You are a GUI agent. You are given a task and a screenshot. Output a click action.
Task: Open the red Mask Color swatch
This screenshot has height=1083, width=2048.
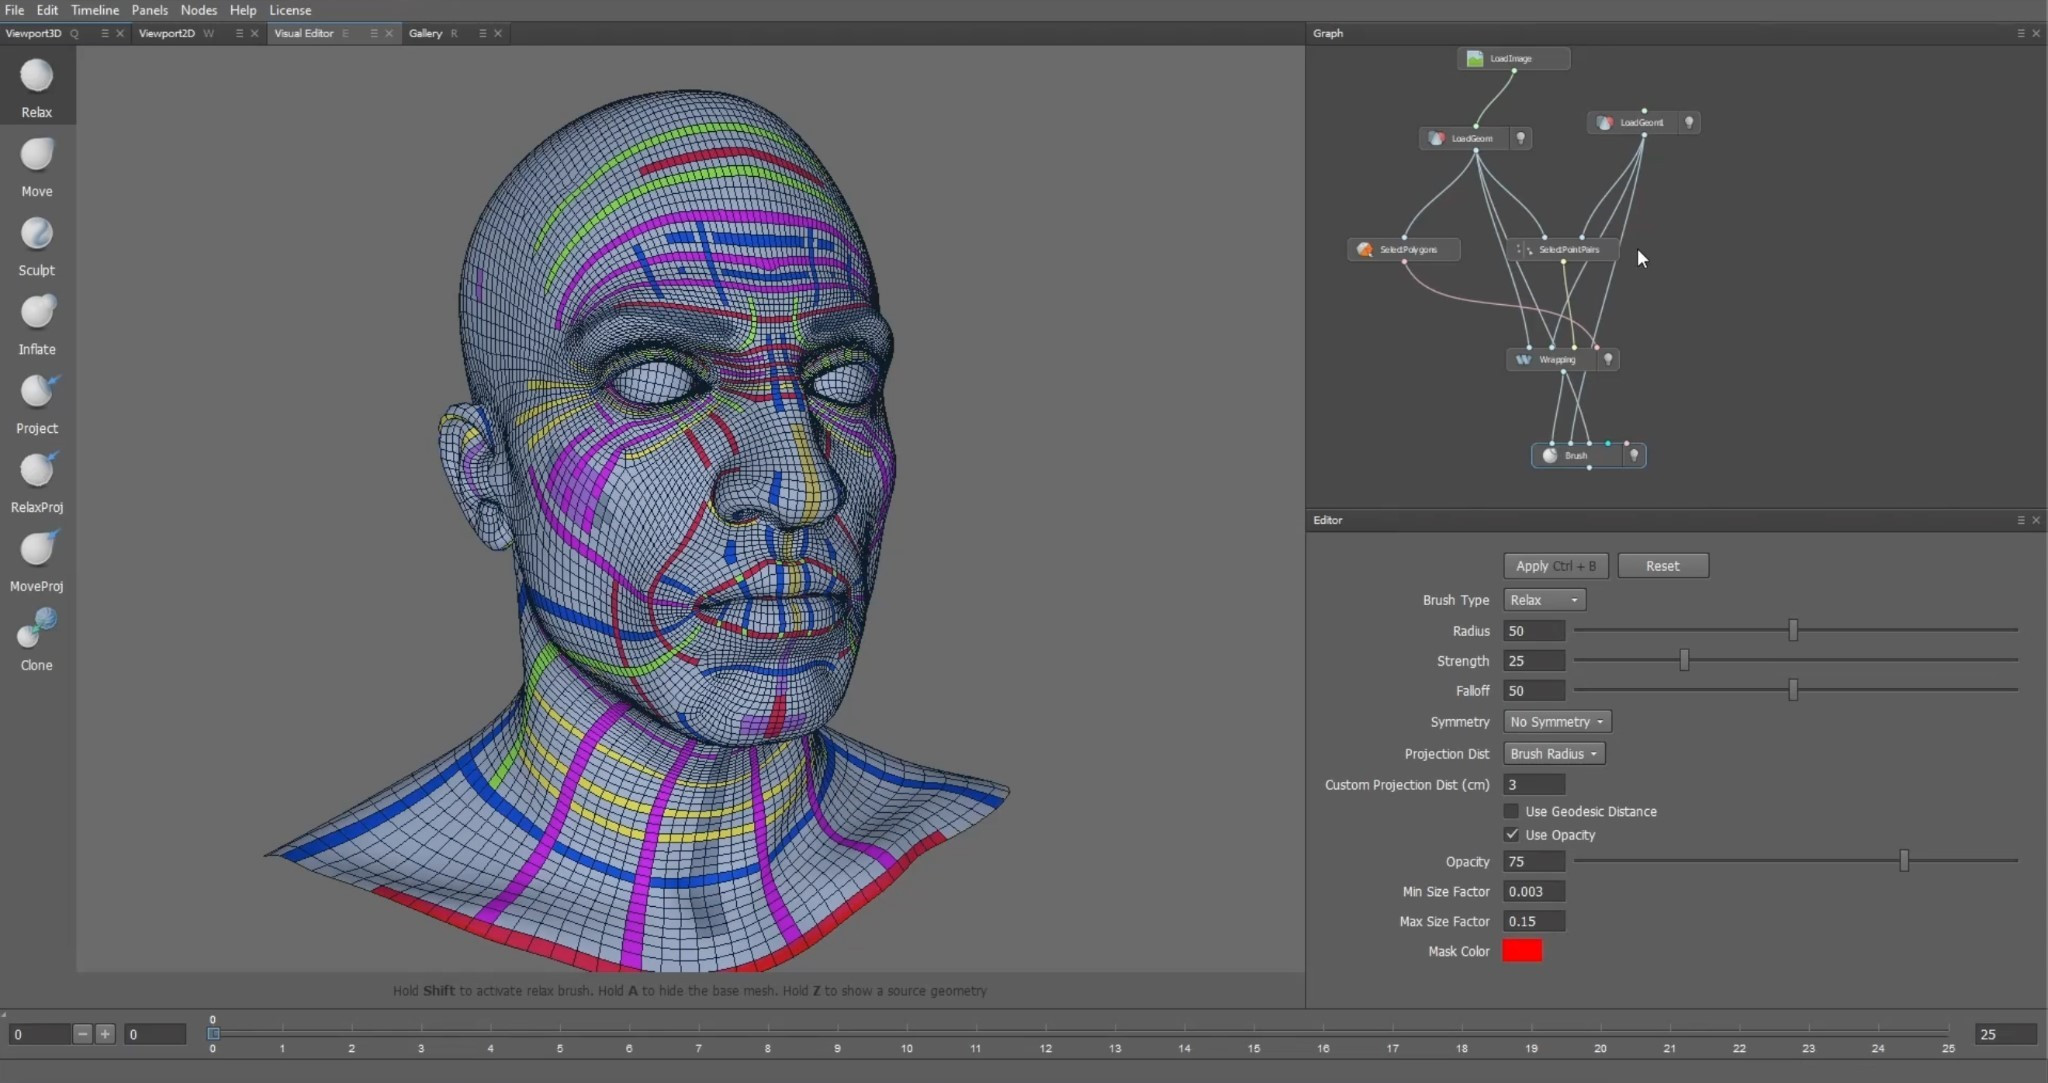1522,951
